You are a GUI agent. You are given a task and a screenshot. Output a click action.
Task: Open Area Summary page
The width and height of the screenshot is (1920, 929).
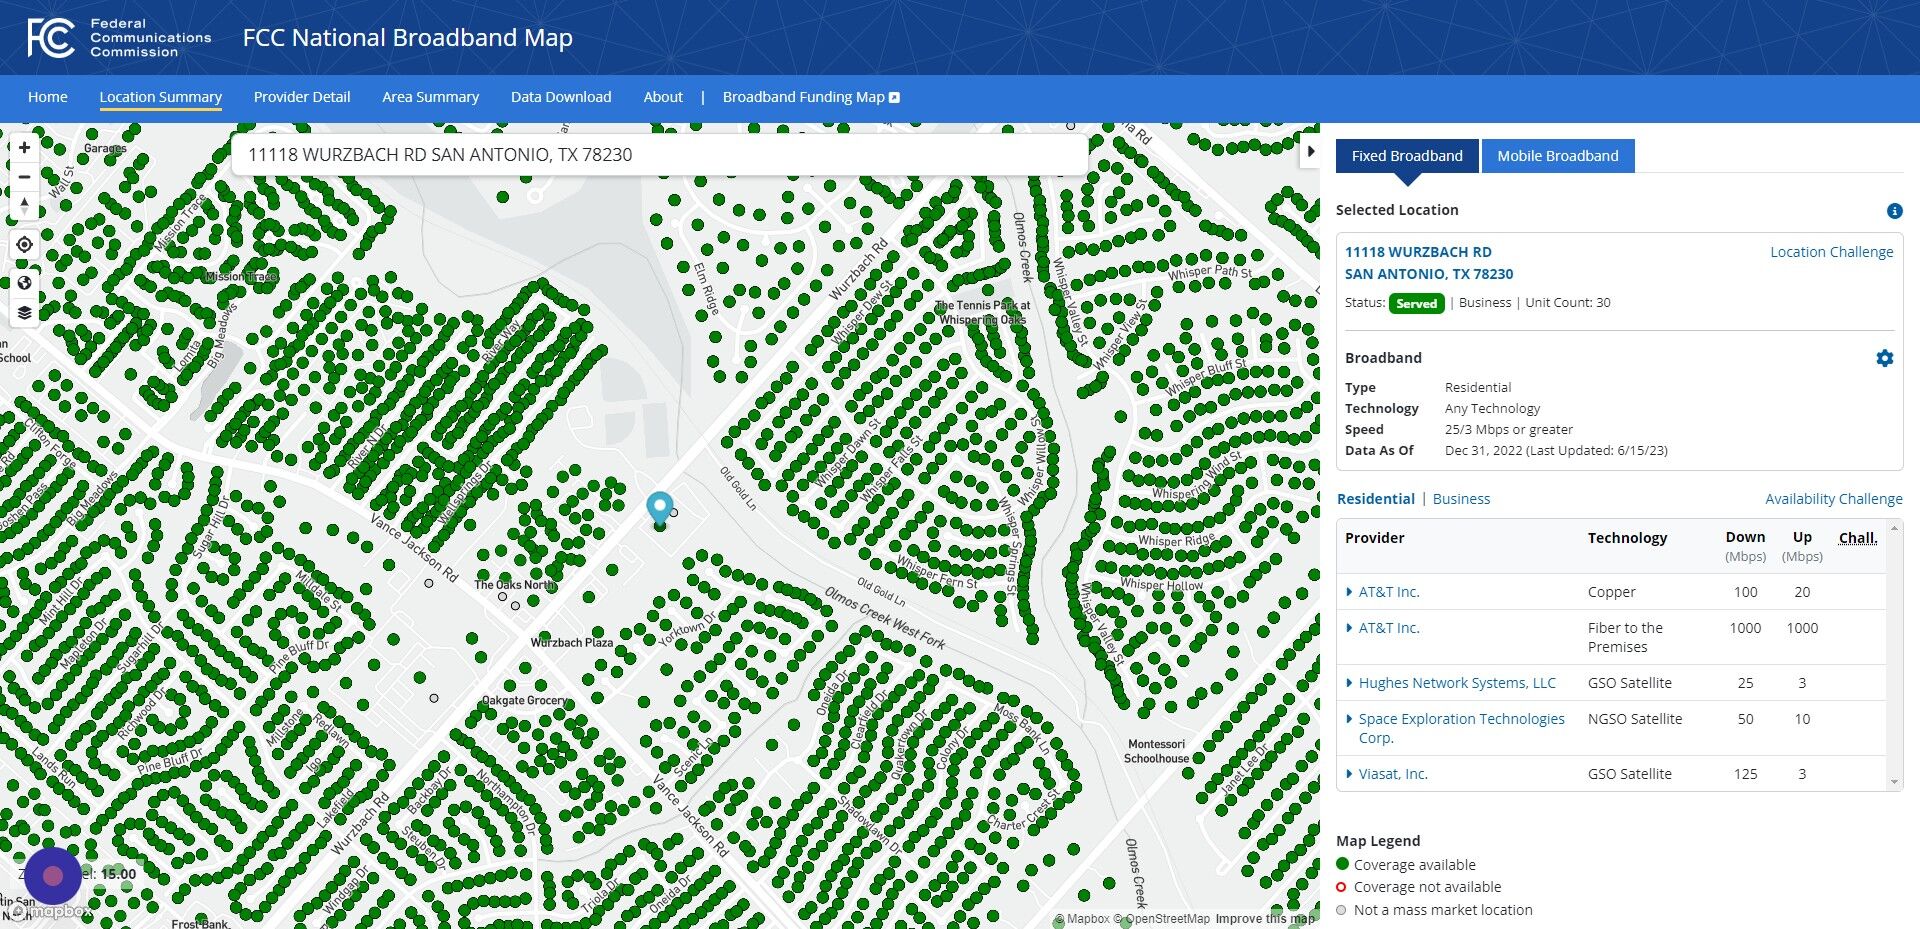[430, 97]
